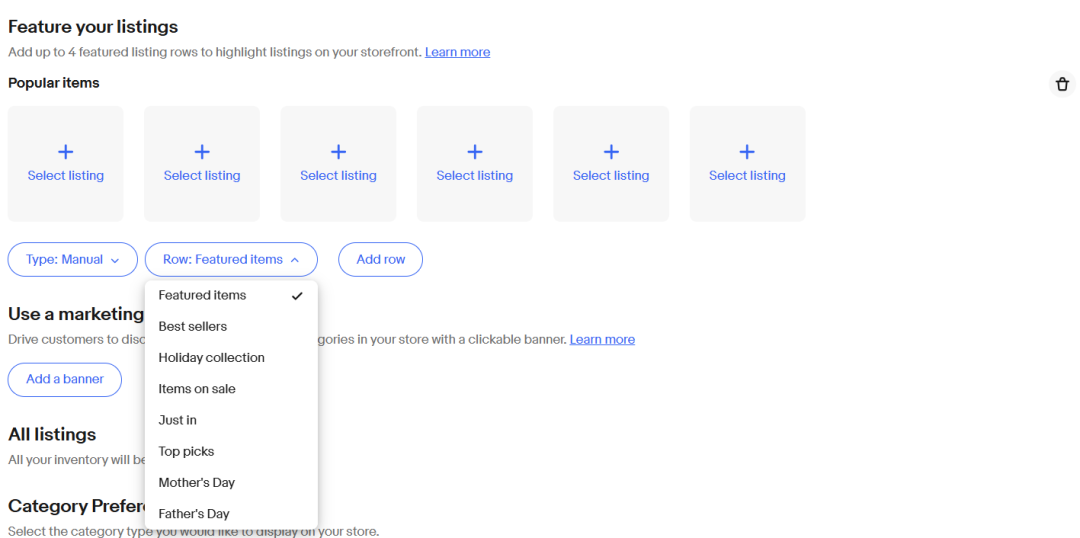This screenshot has height=538, width=1080.
Task: Select Father's Day row option
Action: point(194,514)
